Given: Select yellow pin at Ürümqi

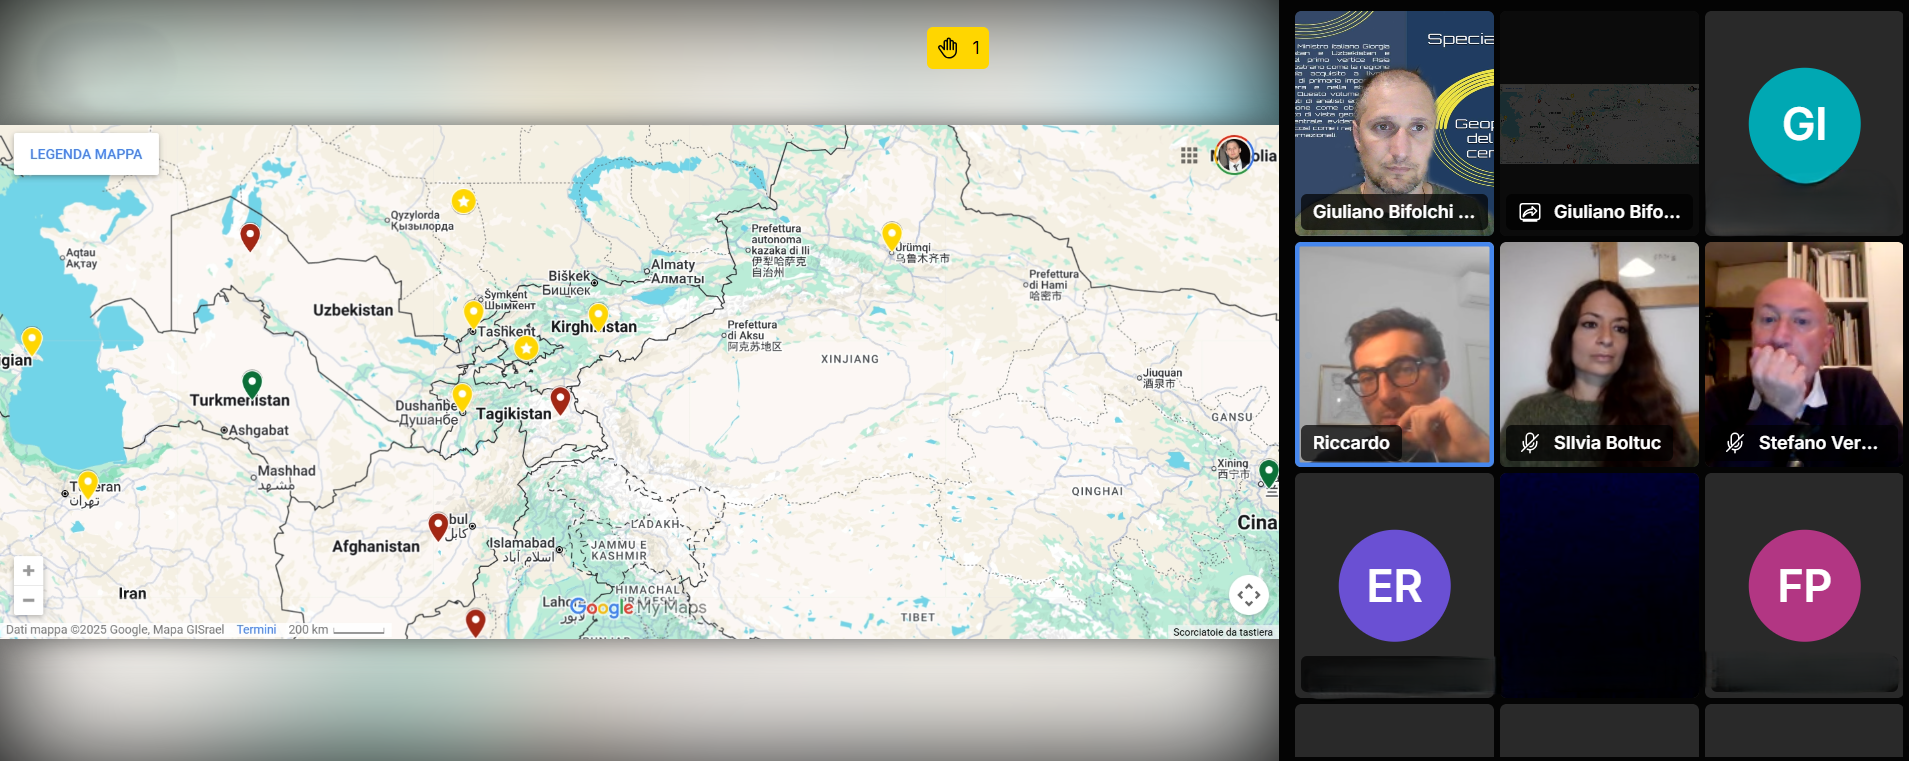Looking at the screenshot, I should [892, 236].
